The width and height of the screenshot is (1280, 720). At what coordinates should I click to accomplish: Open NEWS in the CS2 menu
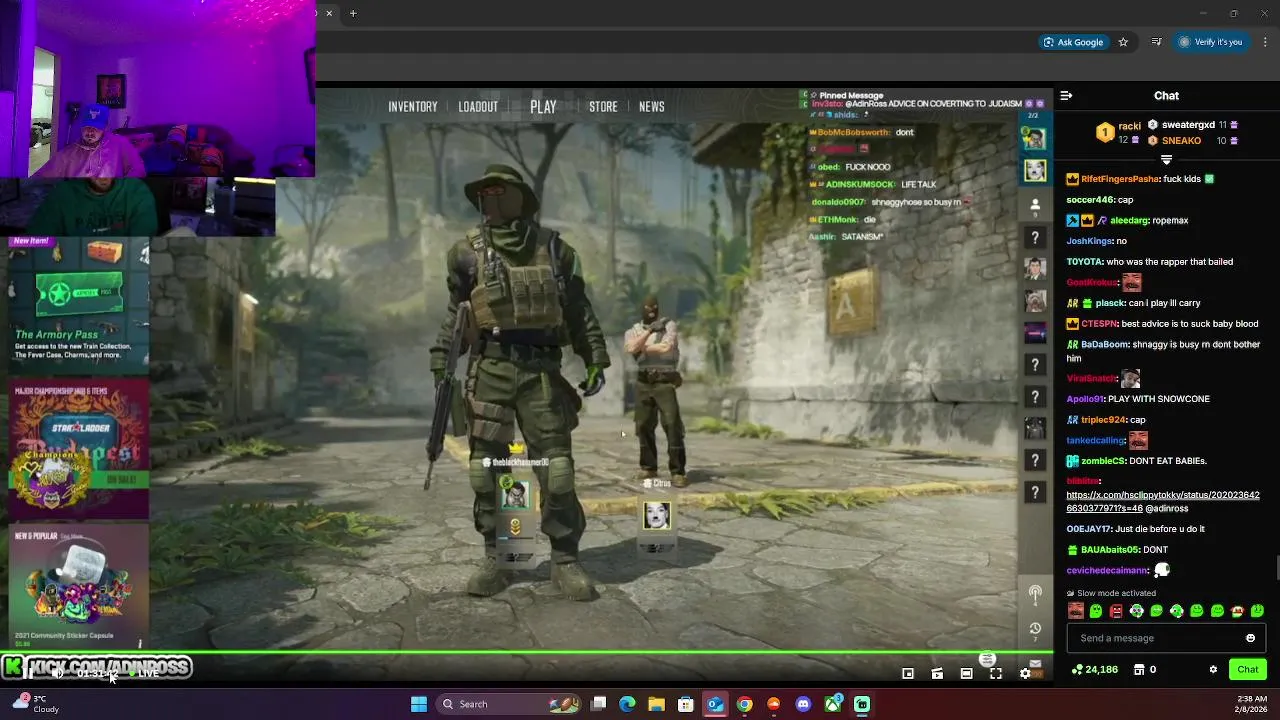tap(652, 107)
